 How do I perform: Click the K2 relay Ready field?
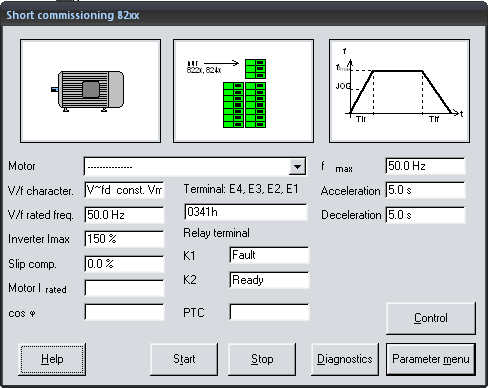coord(269,280)
